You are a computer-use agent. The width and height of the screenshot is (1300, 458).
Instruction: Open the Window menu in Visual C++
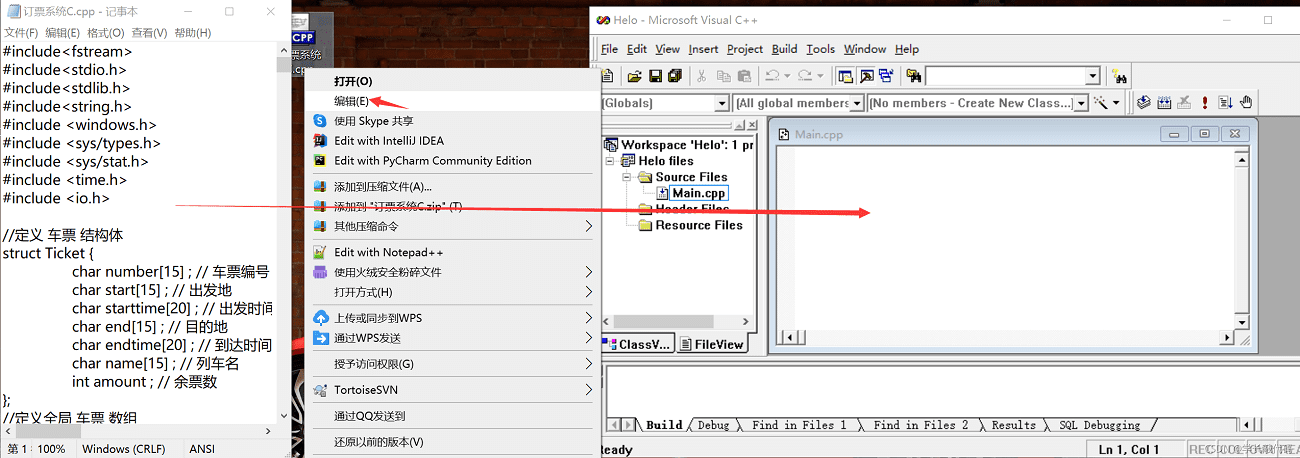865,49
